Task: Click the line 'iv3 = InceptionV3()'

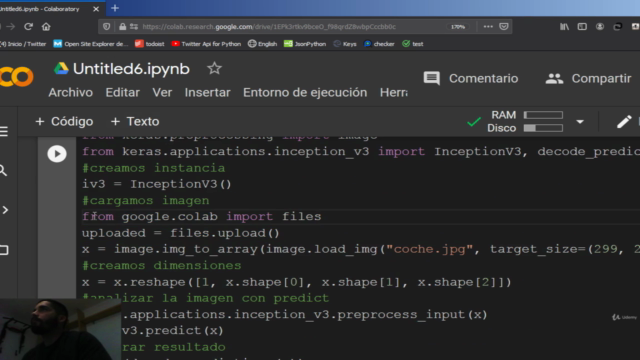Action: pos(157,184)
